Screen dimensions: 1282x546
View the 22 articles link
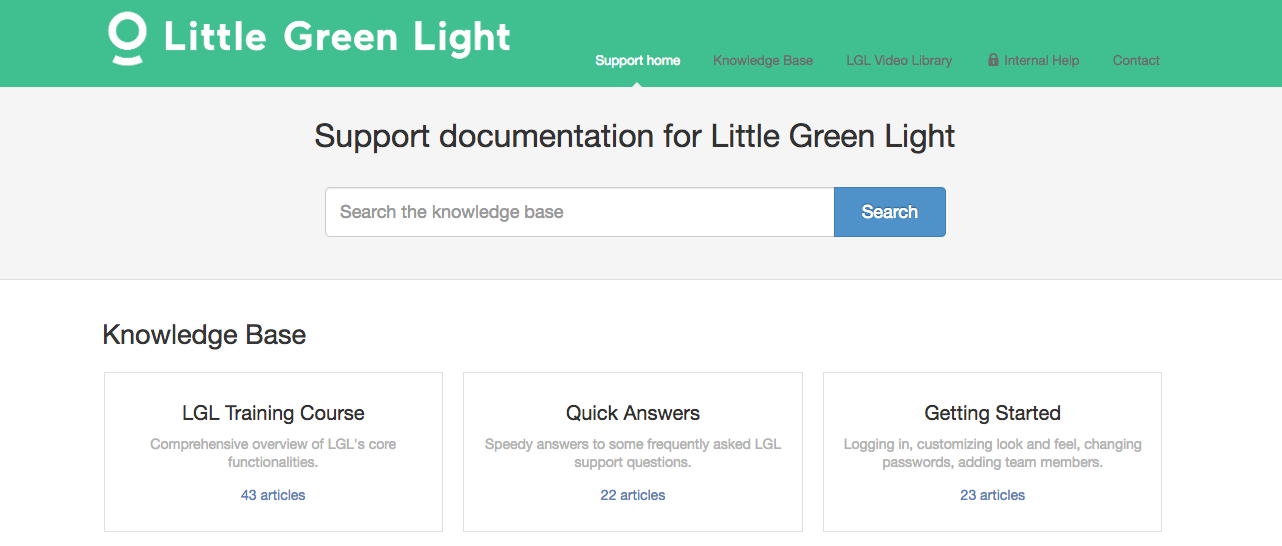pyautogui.click(x=633, y=495)
